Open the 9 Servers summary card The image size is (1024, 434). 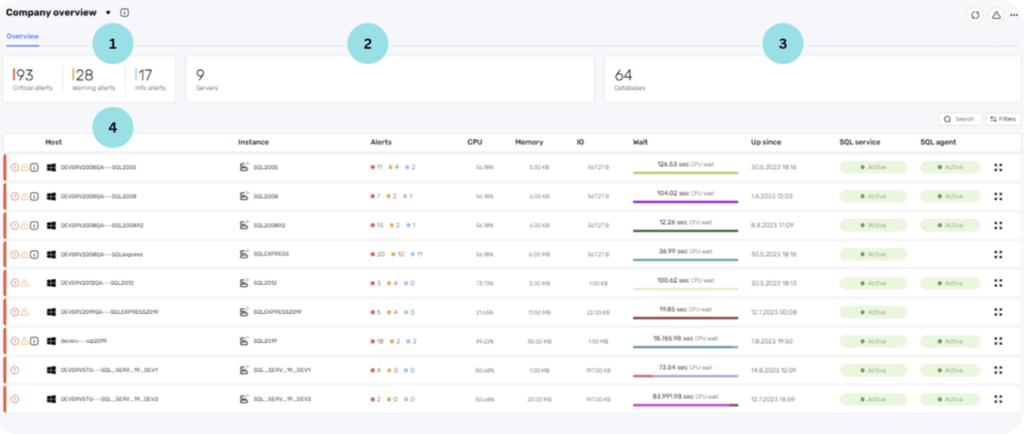pyautogui.click(x=390, y=79)
